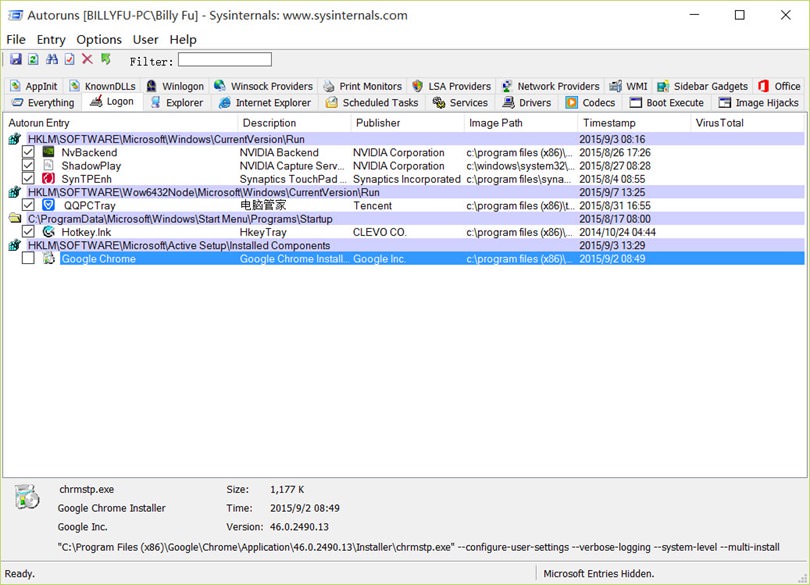Click the Find binoculars icon

[x=52, y=59]
